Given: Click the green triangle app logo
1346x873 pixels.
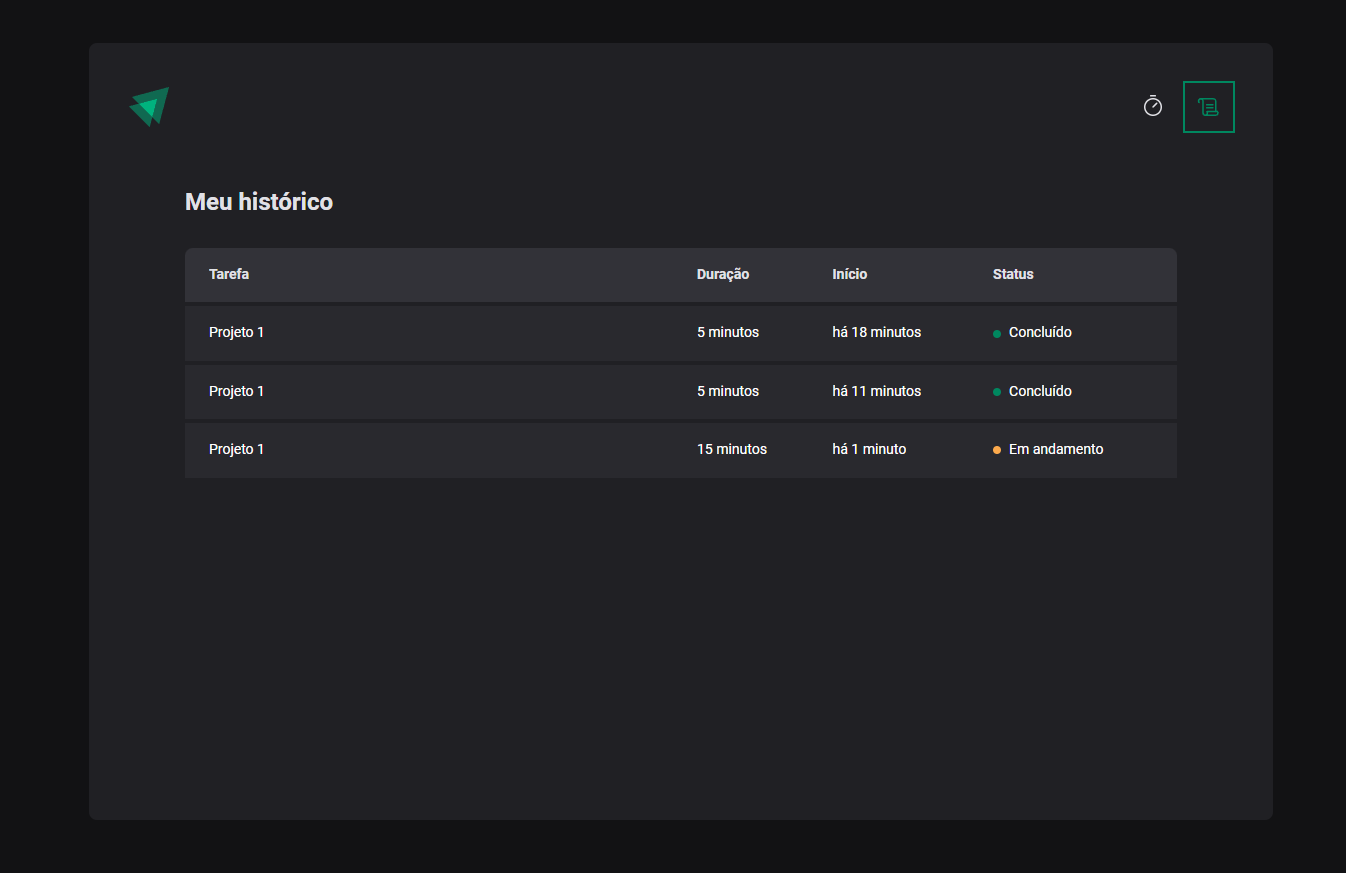Looking at the screenshot, I should [x=149, y=107].
